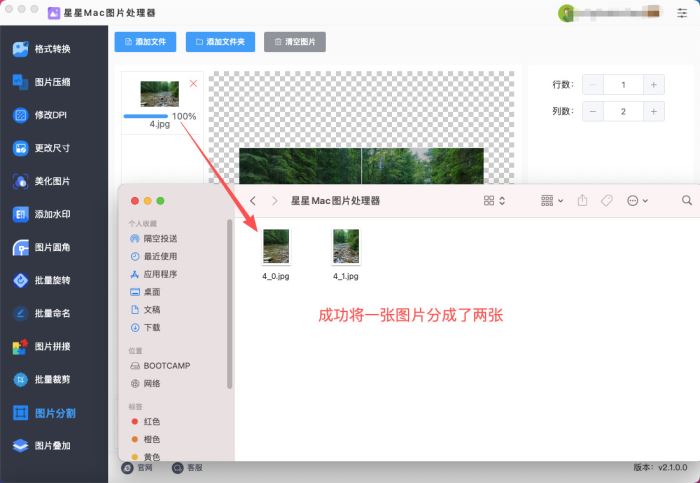Open the 图片拼接 image stitching tool
Viewport: 700px width, 483px height.
coord(42,346)
